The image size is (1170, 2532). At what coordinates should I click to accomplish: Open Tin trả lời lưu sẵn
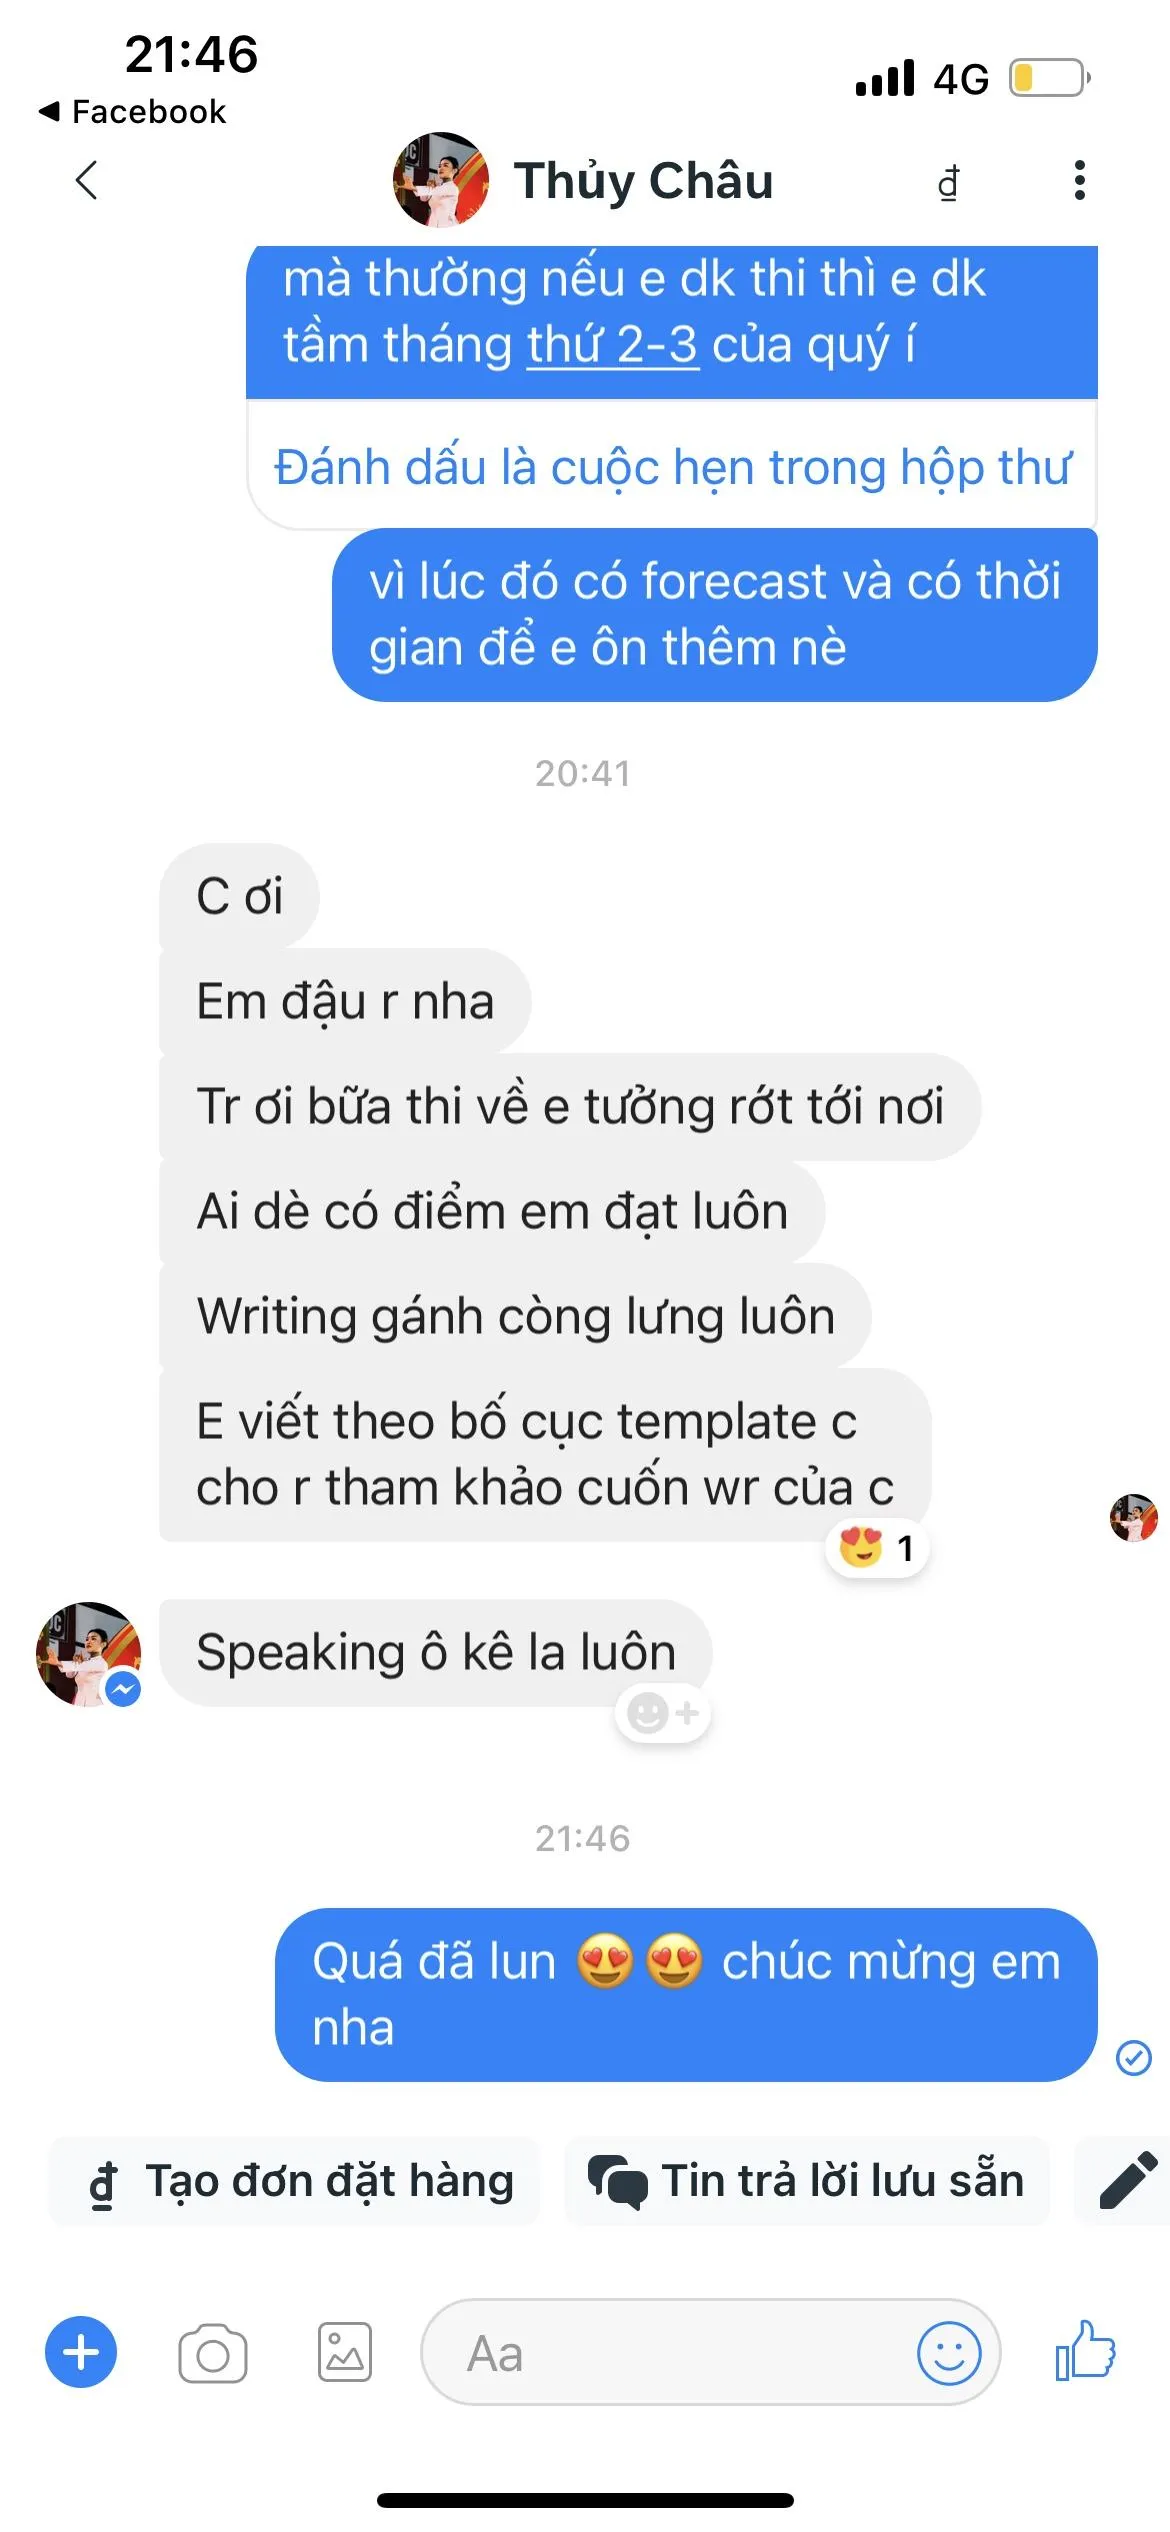807,2181
